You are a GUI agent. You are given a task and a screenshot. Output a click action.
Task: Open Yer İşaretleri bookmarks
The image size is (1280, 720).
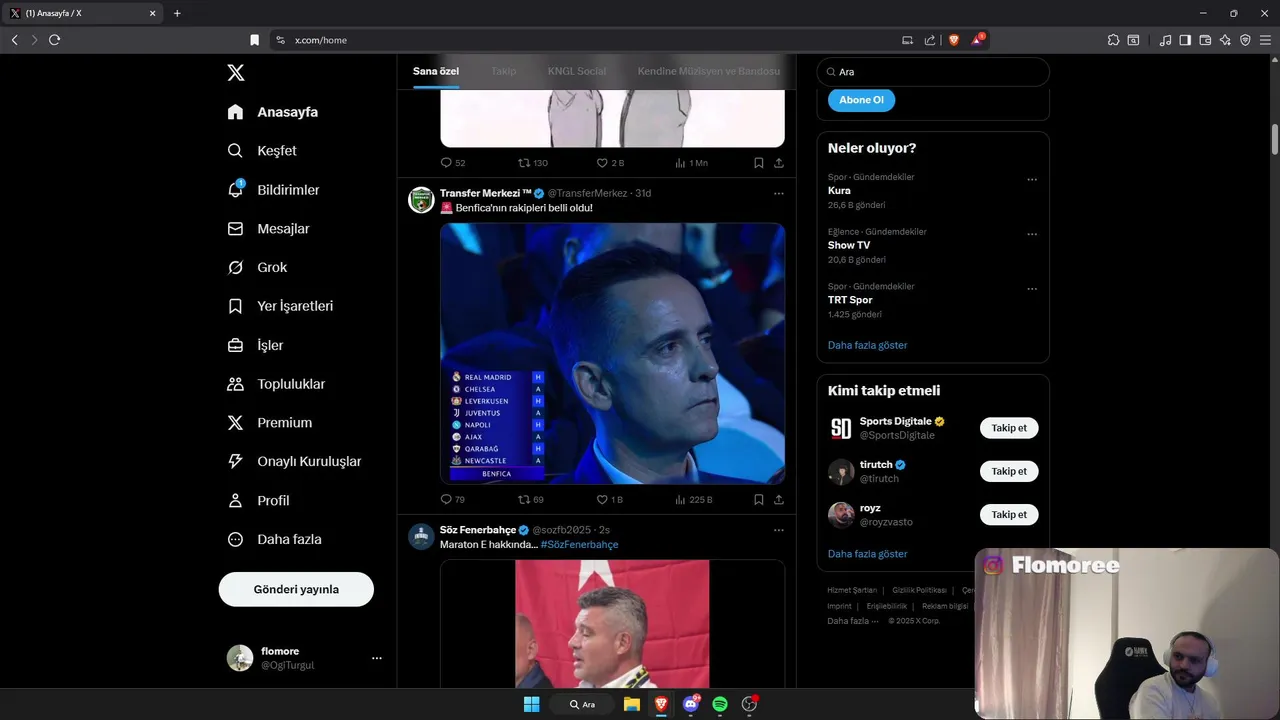pos(280,306)
